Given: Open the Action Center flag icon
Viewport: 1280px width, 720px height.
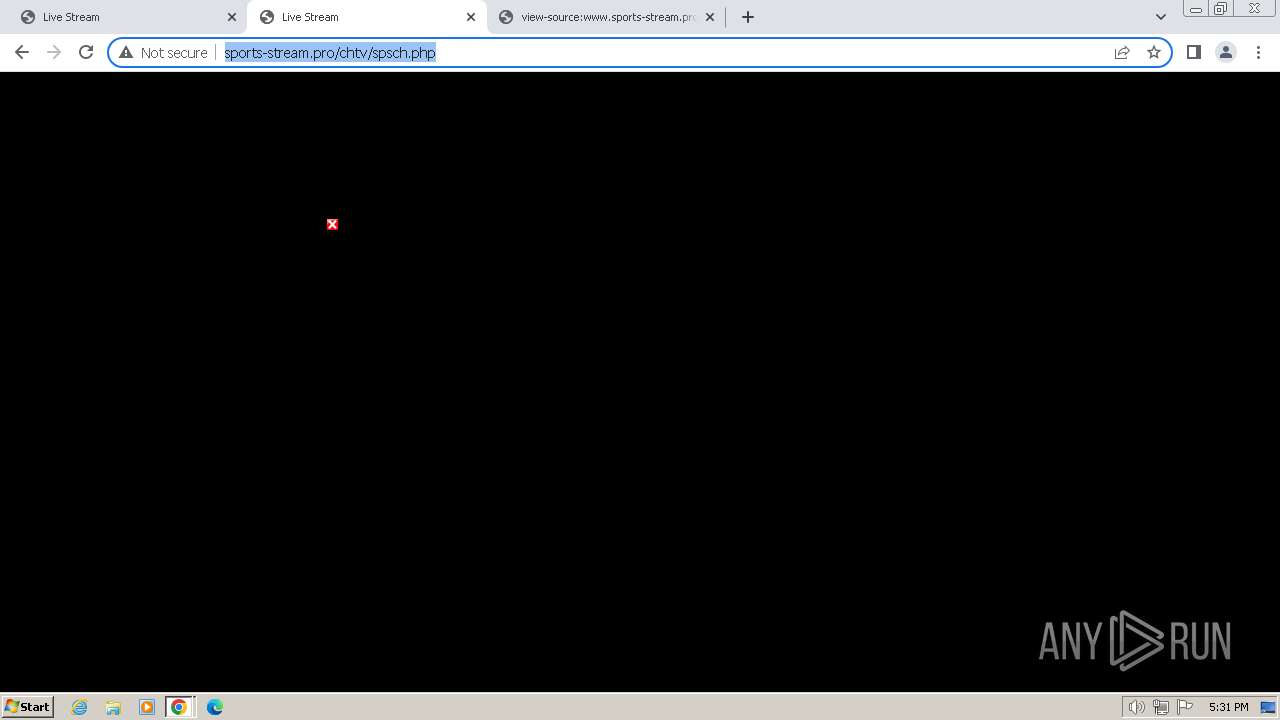Looking at the screenshot, I should click(x=1185, y=707).
